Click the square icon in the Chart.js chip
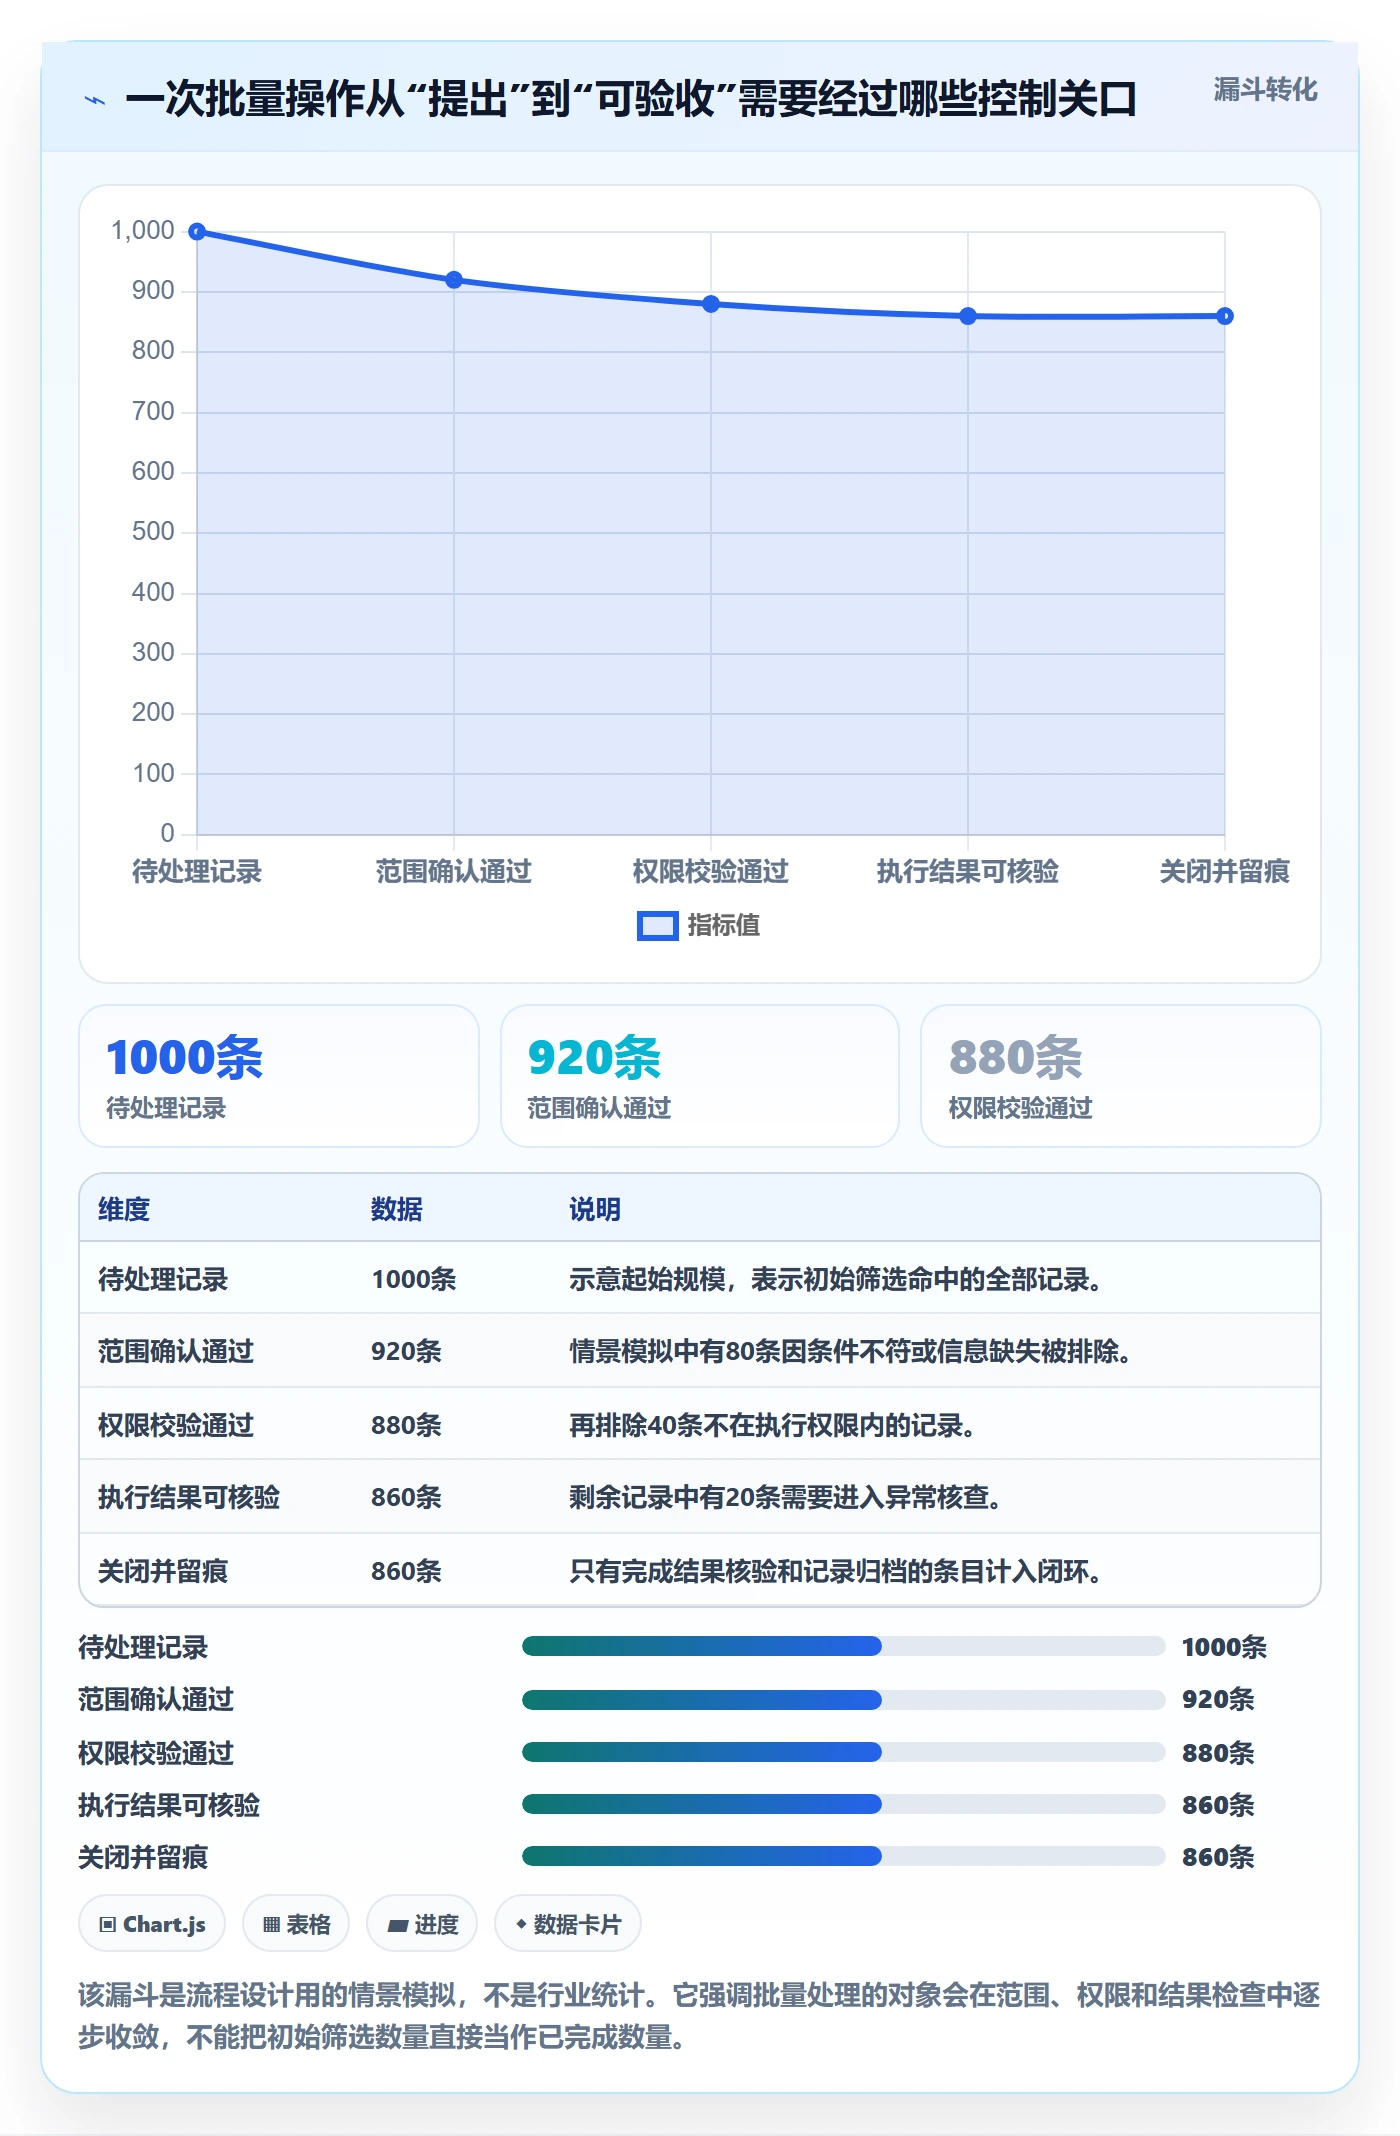Image resolution: width=1400 pixels, height=2136 pixels. click(108, 1925)
